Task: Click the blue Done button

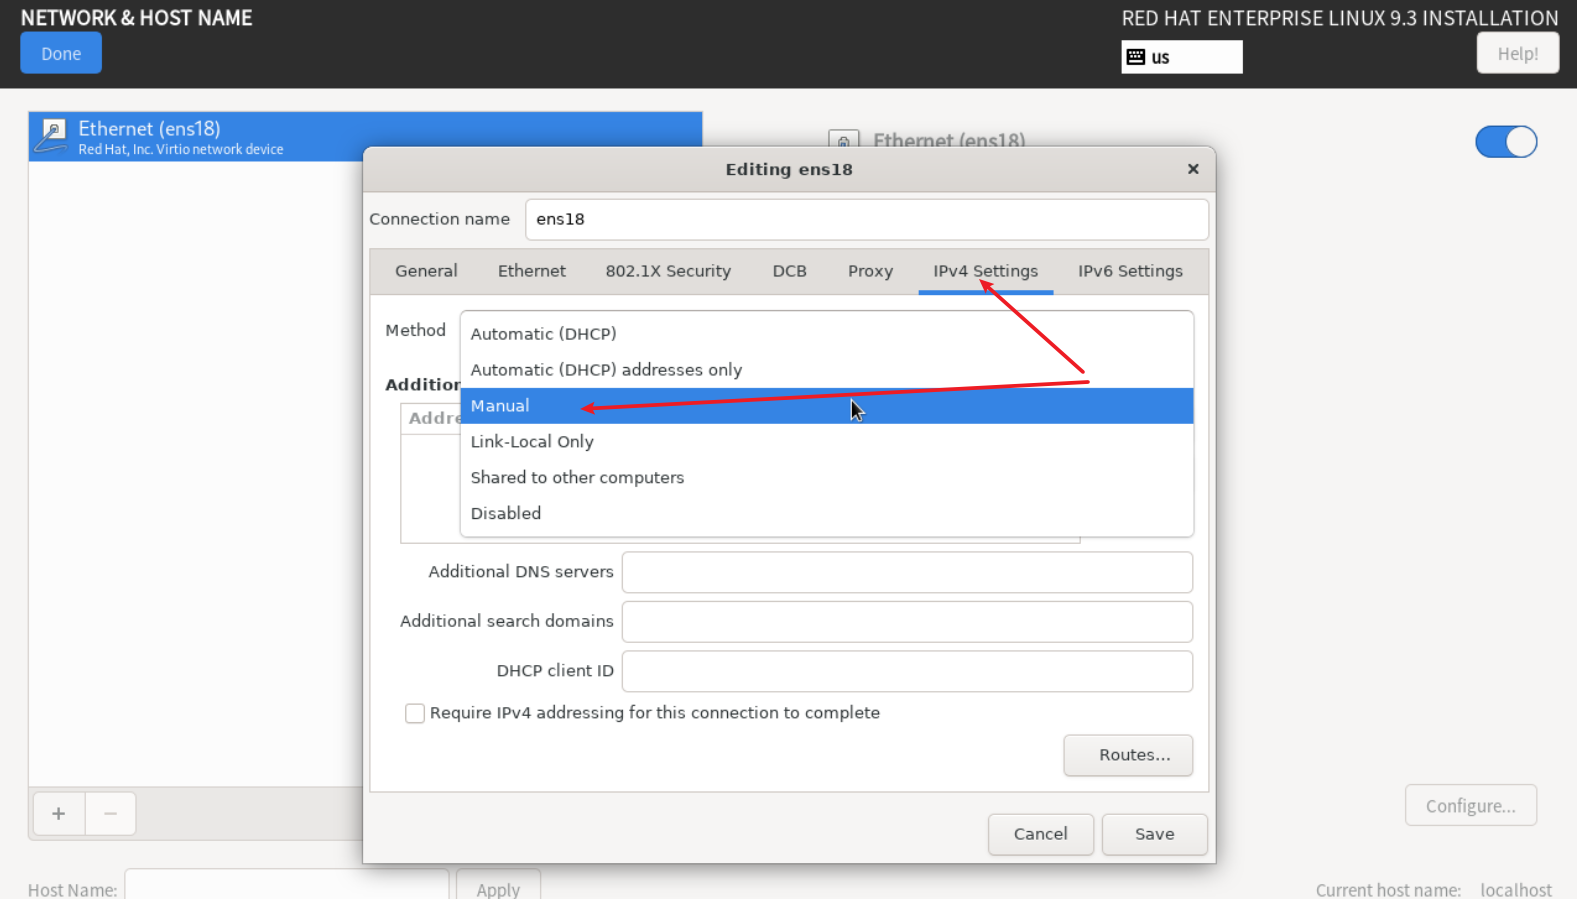Action: point(61,54)
